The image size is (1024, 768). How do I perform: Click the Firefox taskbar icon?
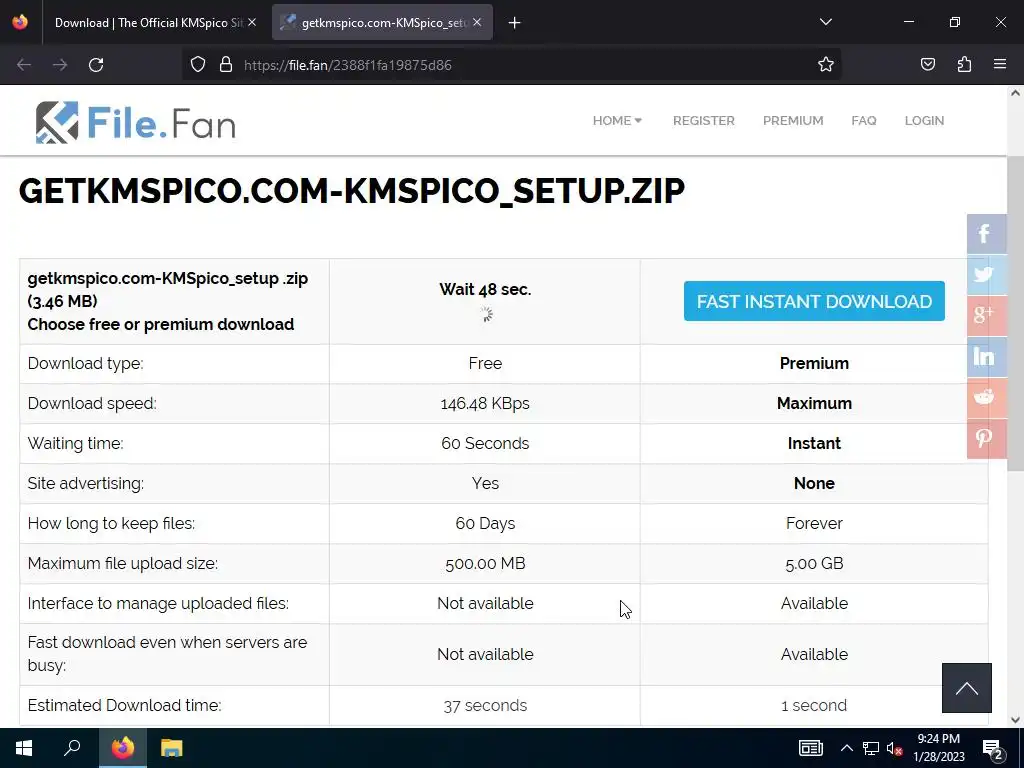122,748
